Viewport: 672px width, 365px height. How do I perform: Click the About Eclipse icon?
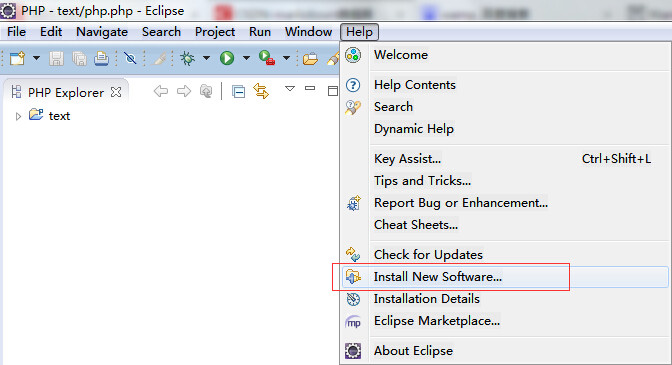click(353, 351)
